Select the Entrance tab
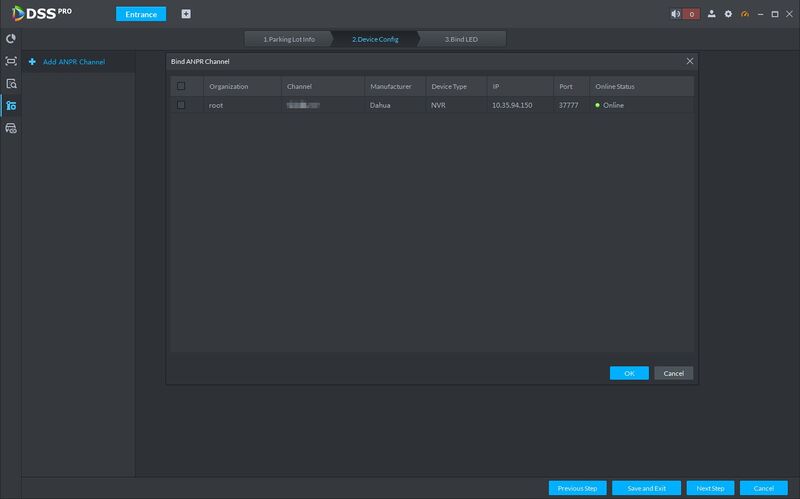Screen dimensions: 800x499 coord(141,14)
